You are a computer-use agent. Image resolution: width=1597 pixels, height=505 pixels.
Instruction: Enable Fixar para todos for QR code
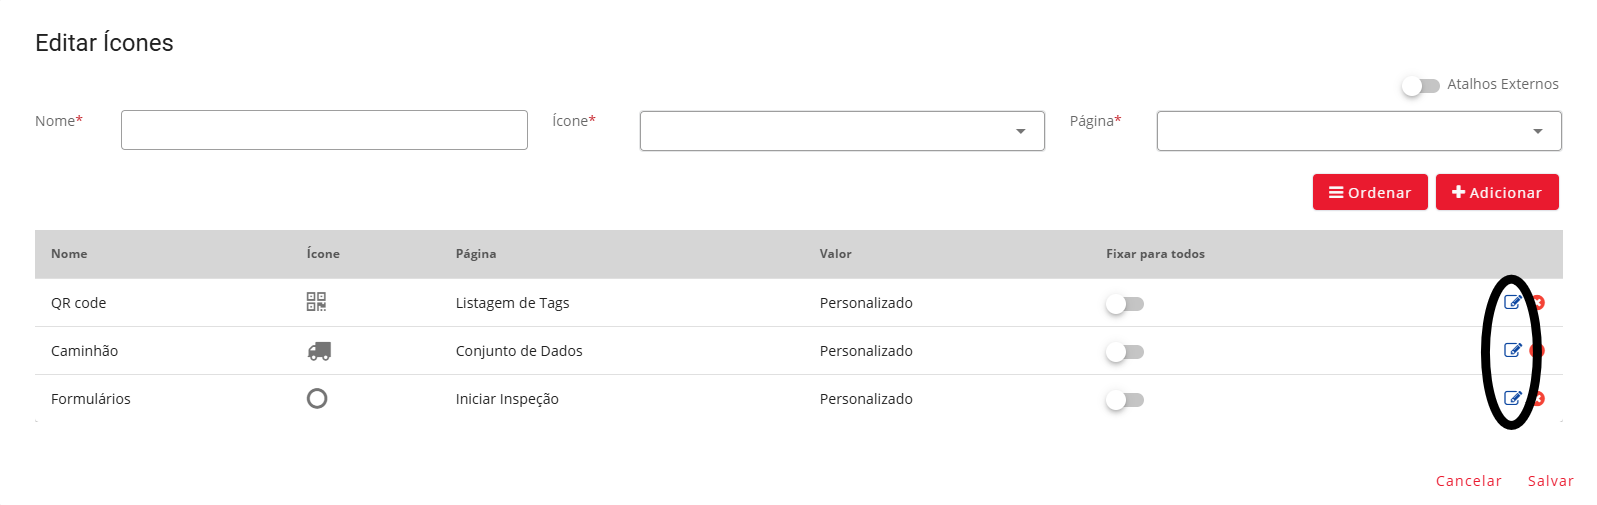pyautogui.click(x=1125, y=304)
